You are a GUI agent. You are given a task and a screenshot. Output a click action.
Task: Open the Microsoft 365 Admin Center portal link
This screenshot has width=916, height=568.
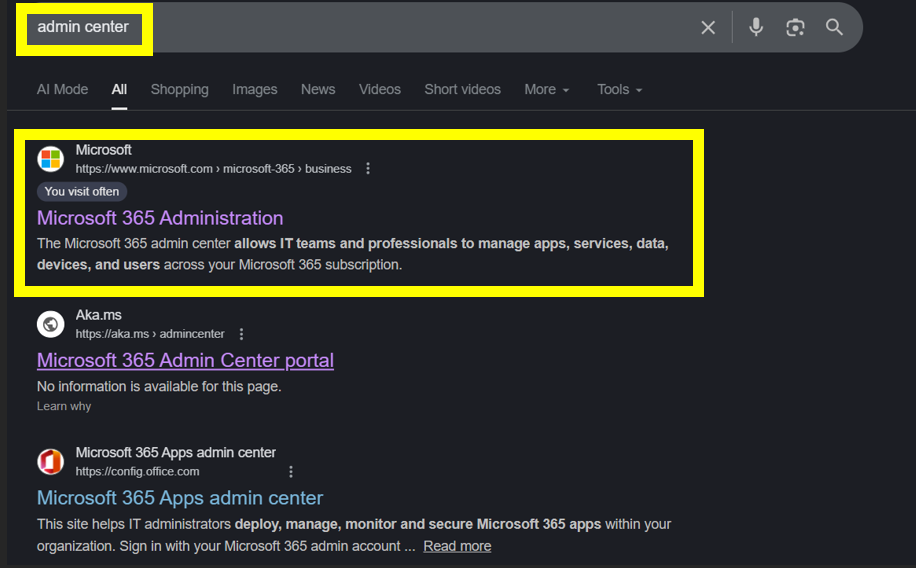185,360
